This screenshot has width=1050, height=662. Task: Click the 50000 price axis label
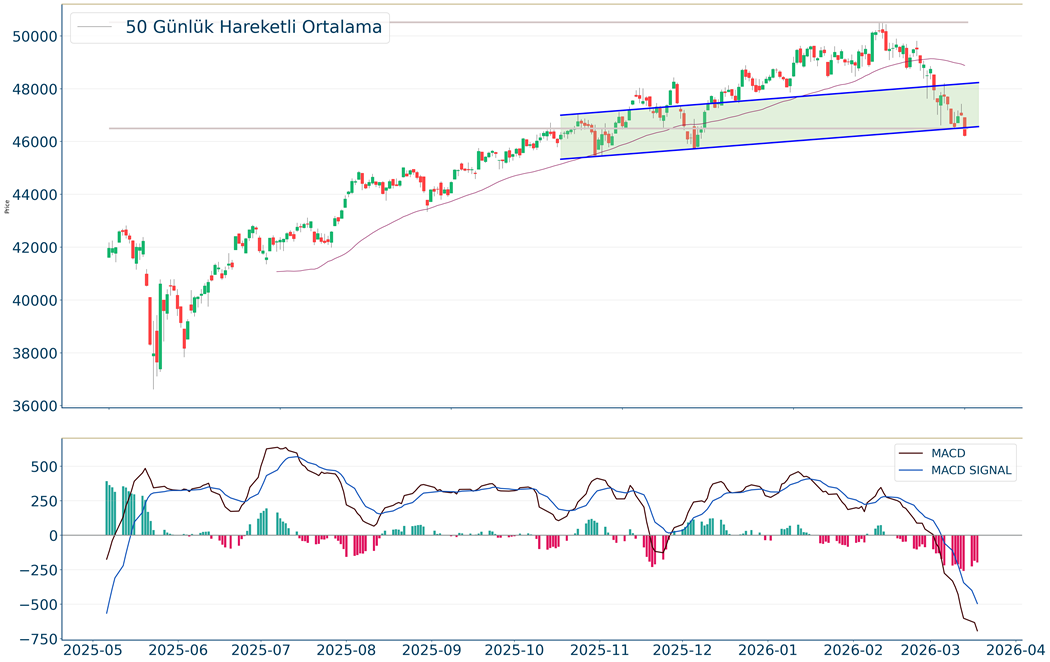point(33,36)
